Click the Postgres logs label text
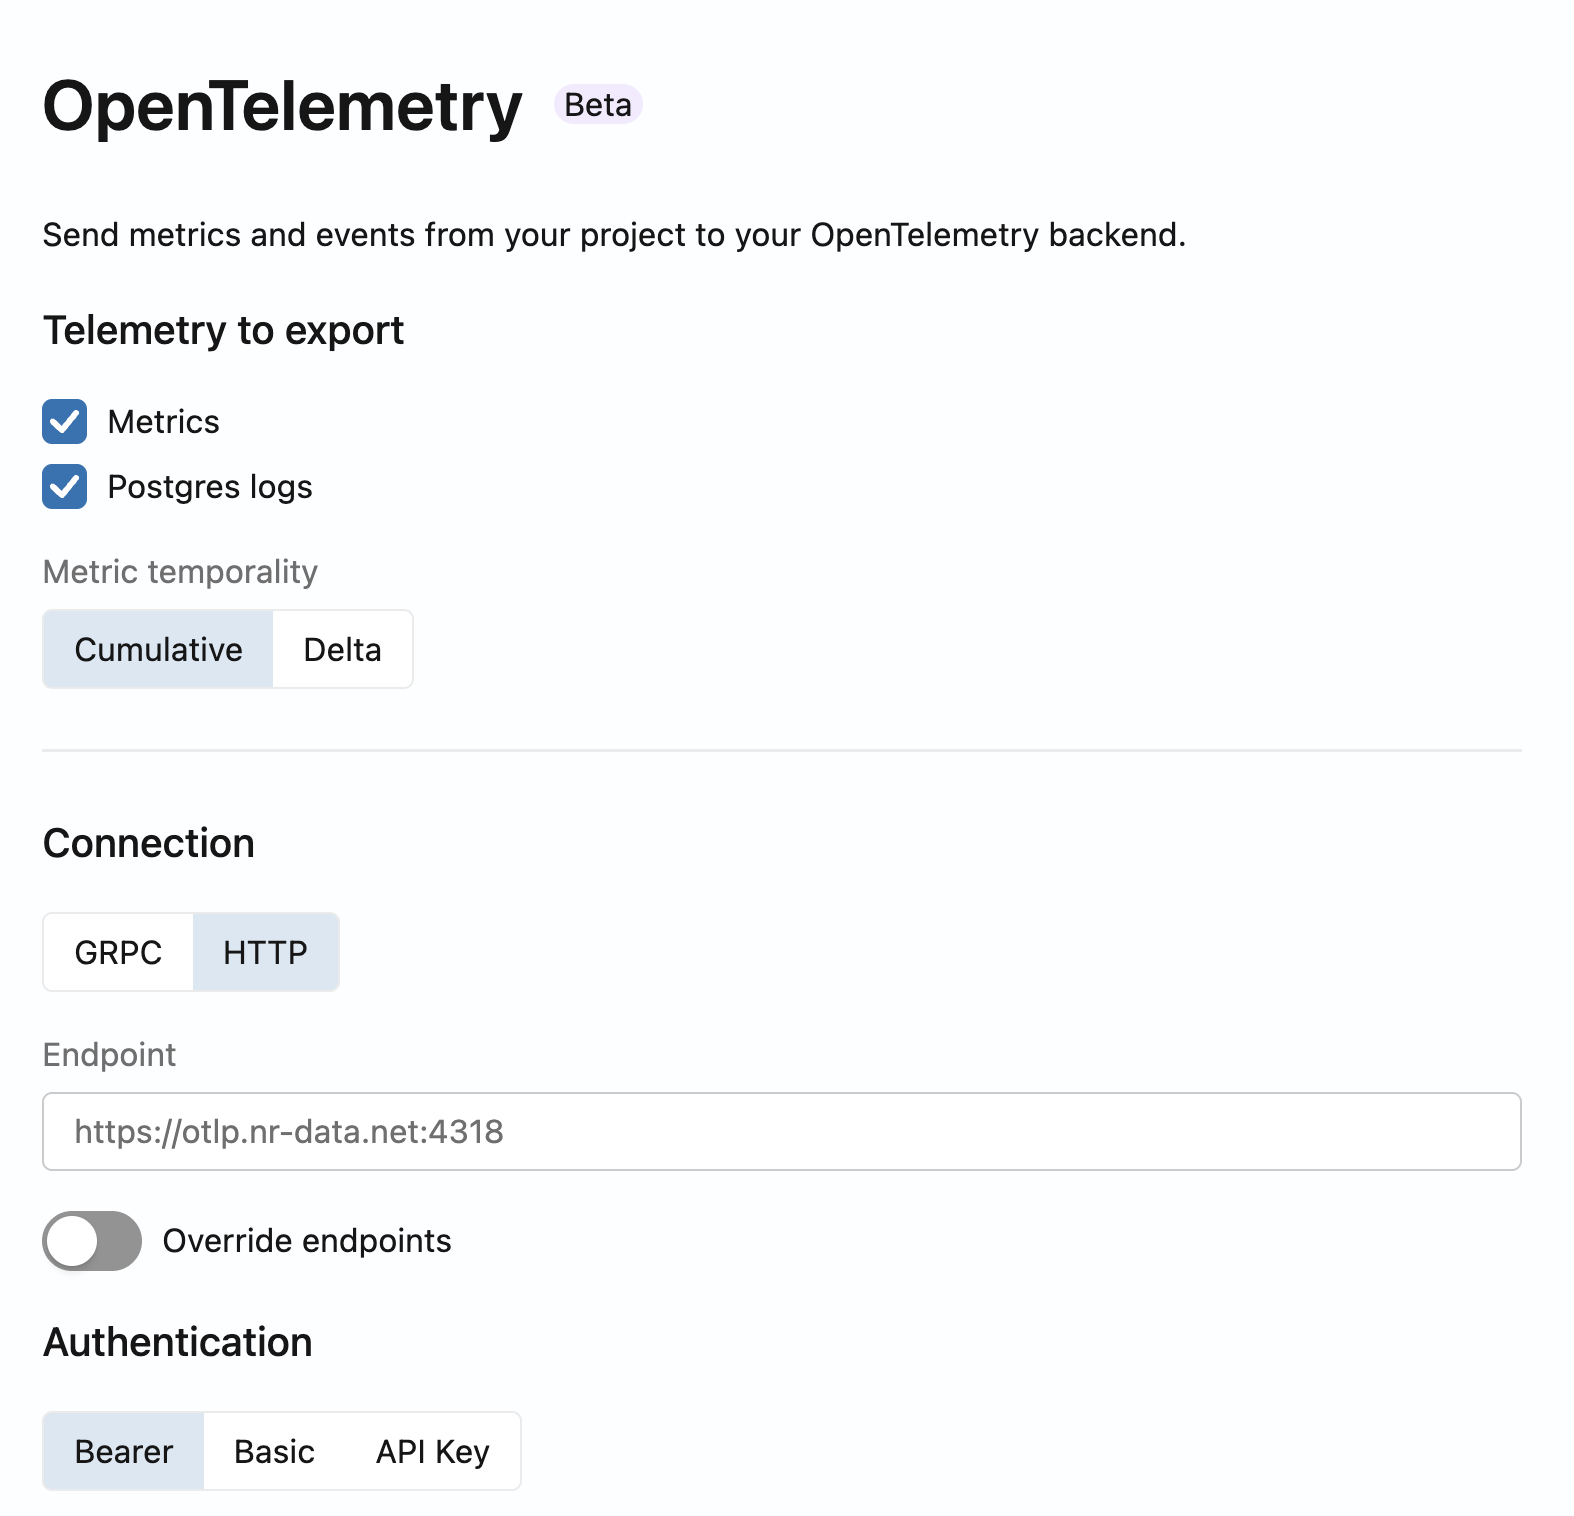1574x1516 pixels. point(210,487)
